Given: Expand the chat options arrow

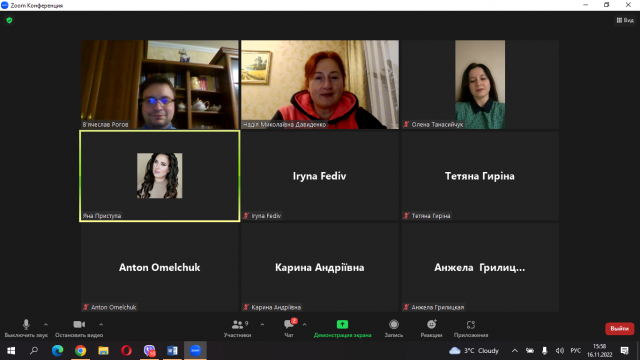Looking at the screenshot, I should point(304,325).
